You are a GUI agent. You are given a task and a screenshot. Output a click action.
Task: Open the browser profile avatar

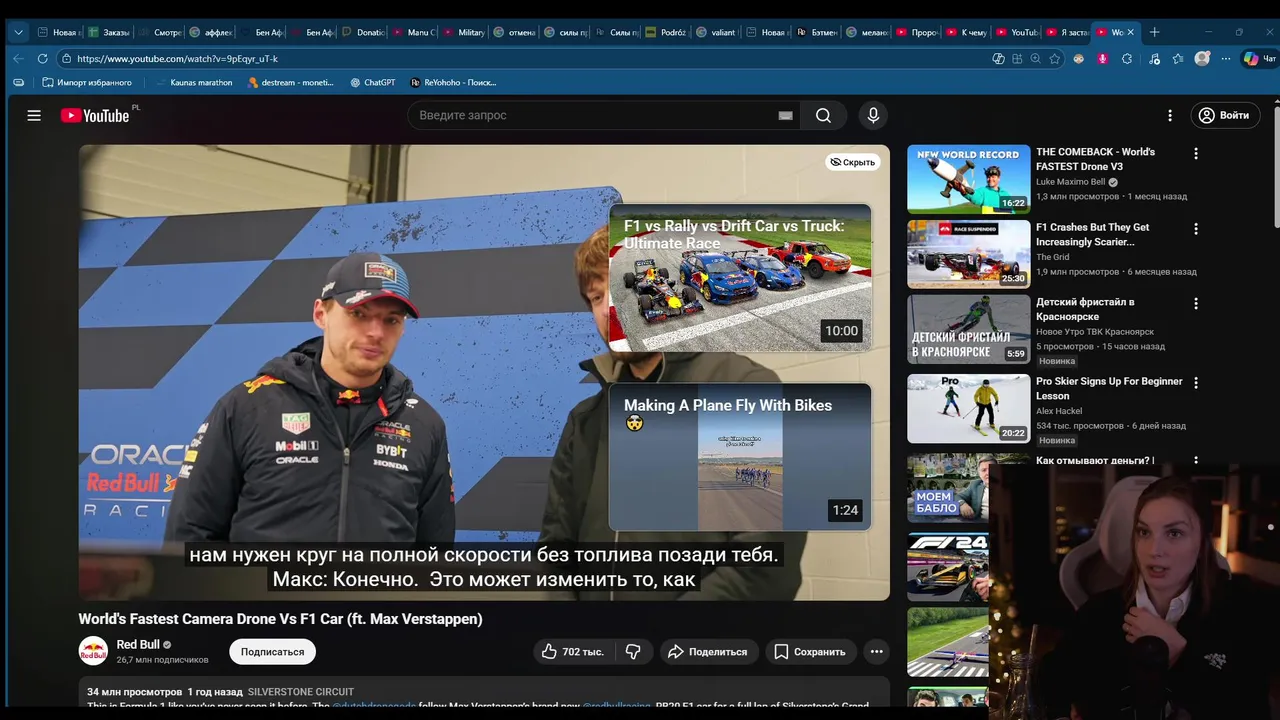pyautogui.click(x=1202, y=59)
